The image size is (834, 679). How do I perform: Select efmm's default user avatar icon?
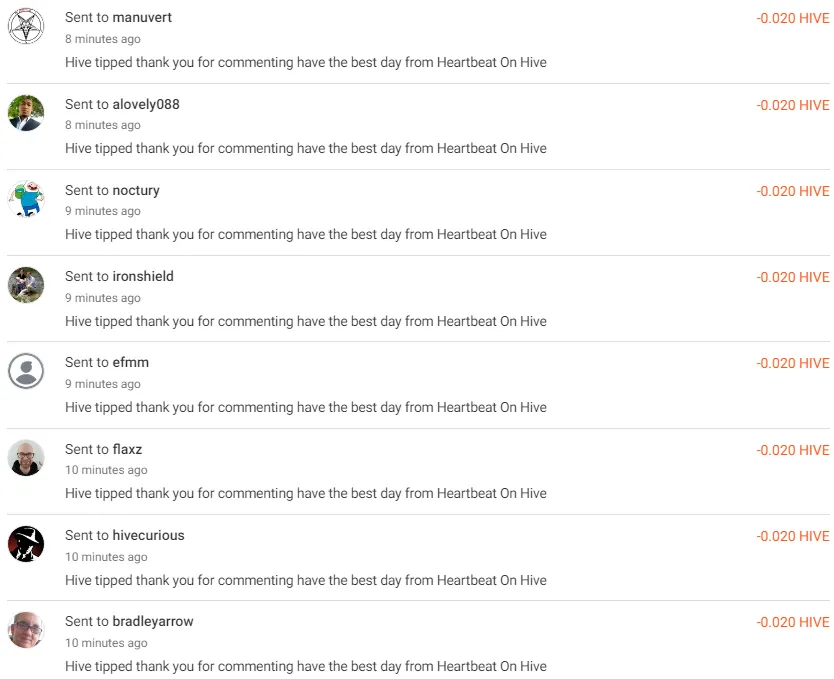tap(26, 371)
